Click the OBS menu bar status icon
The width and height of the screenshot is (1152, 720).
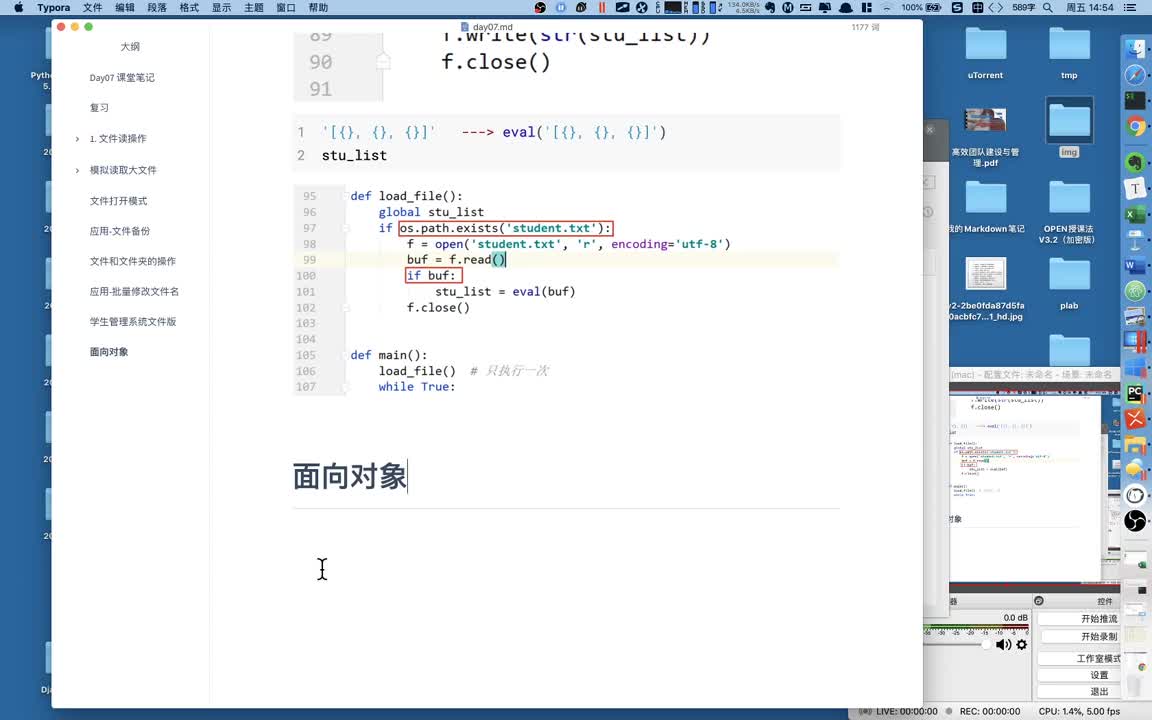(540, 7)
